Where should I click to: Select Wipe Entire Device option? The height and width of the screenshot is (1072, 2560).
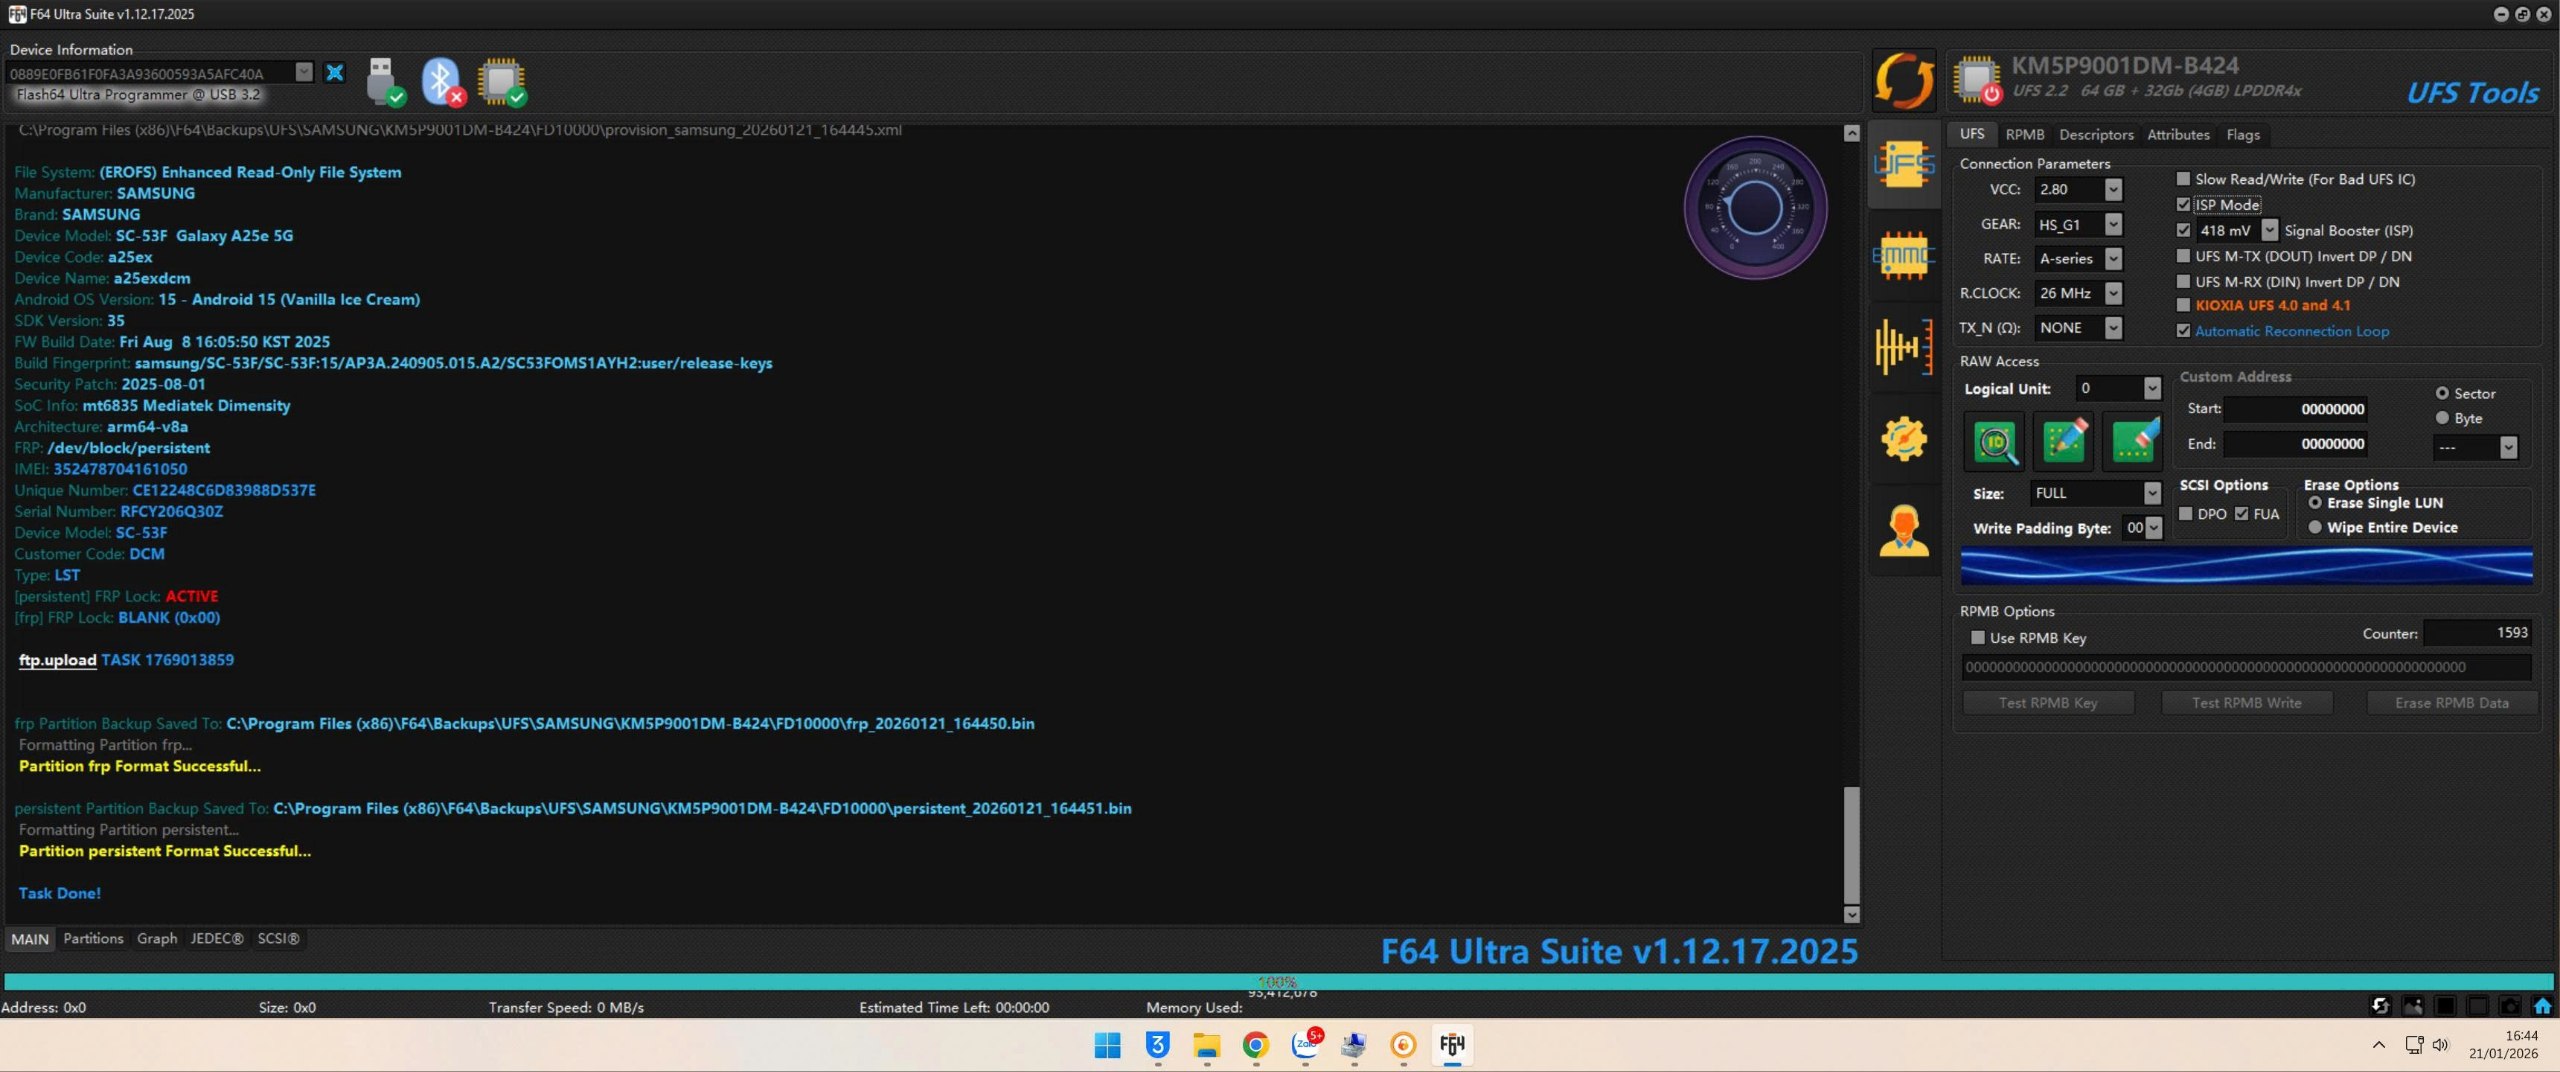[x=2314, y=527]
